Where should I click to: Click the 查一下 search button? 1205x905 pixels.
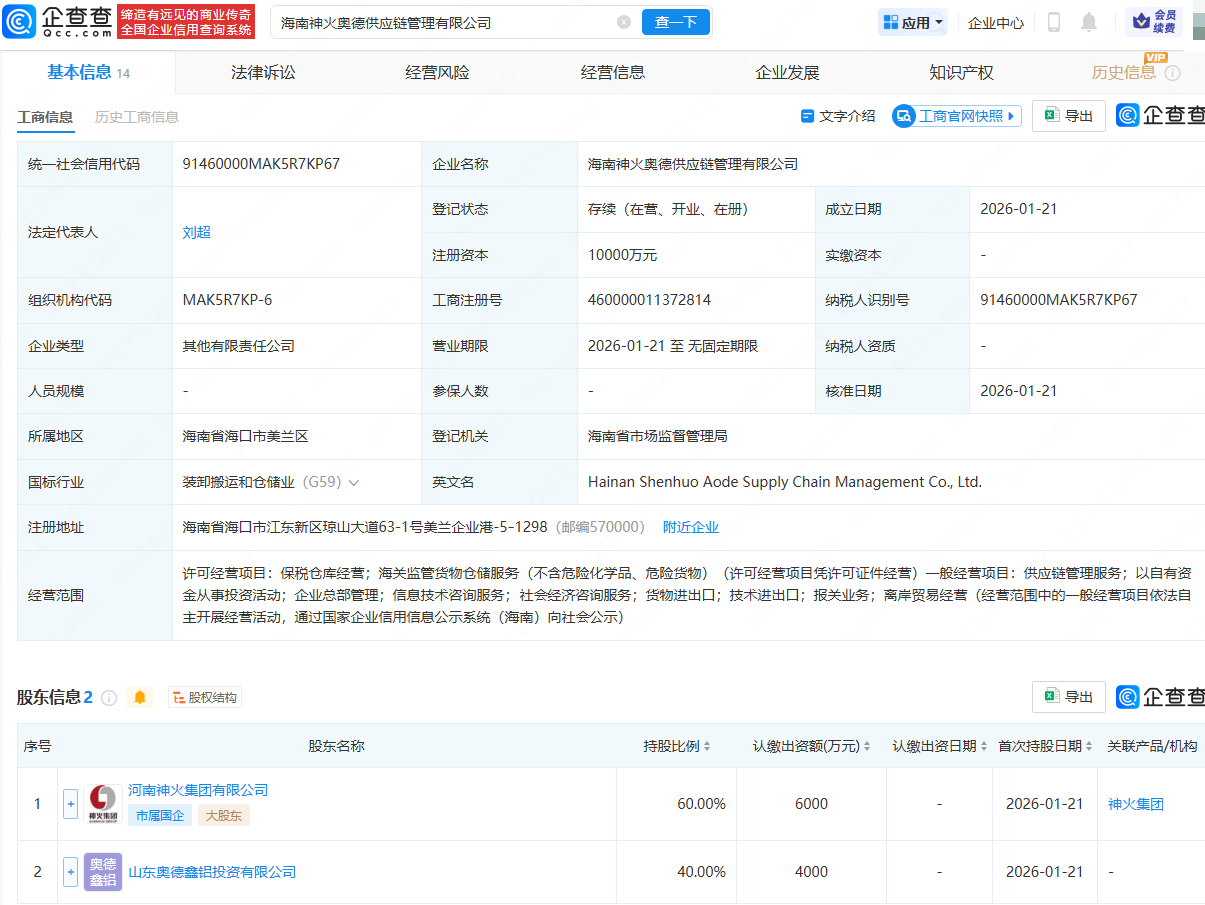point(675,21)
